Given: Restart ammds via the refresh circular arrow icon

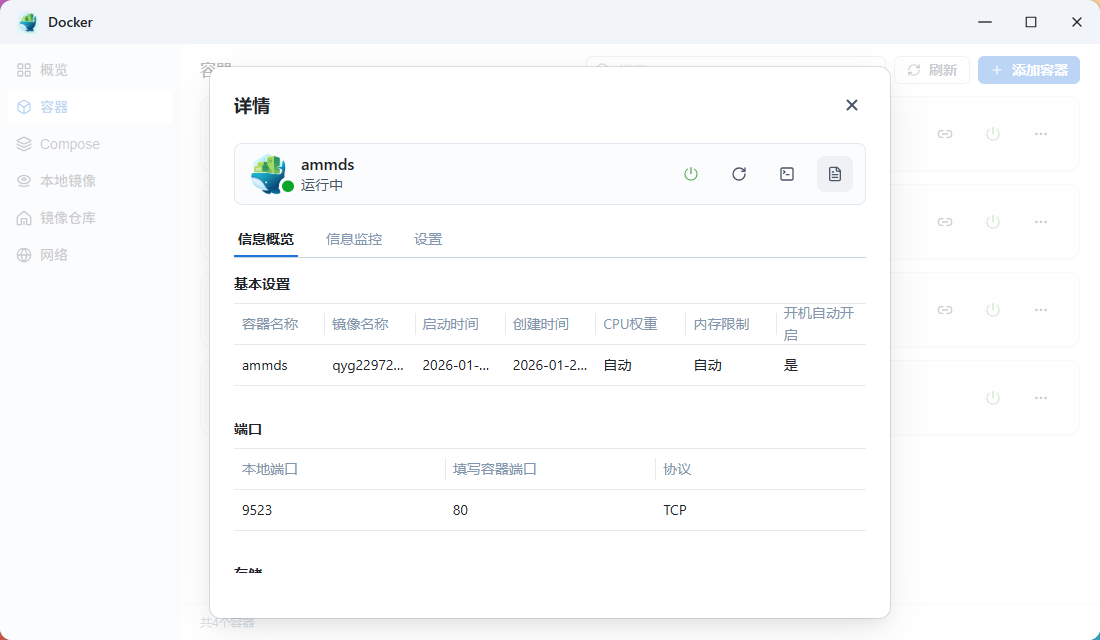Looking at the screenshot, I should point(739,173).
